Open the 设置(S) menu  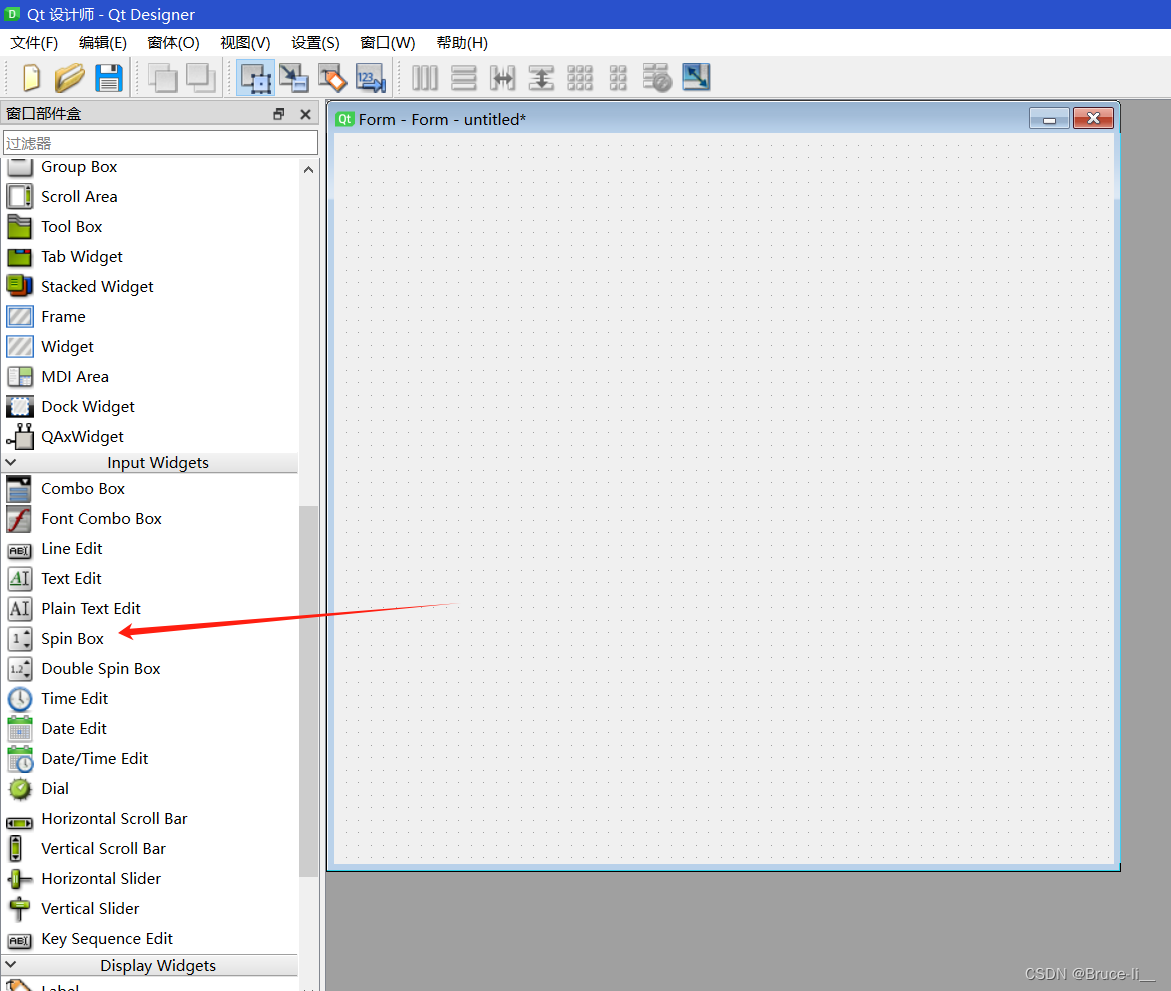pos(315,43)
